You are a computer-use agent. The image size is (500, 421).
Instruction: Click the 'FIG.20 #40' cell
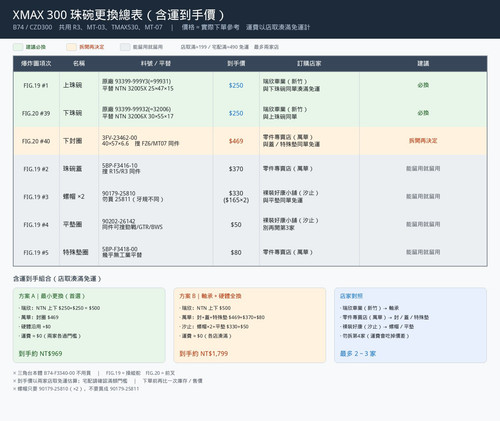36,141
